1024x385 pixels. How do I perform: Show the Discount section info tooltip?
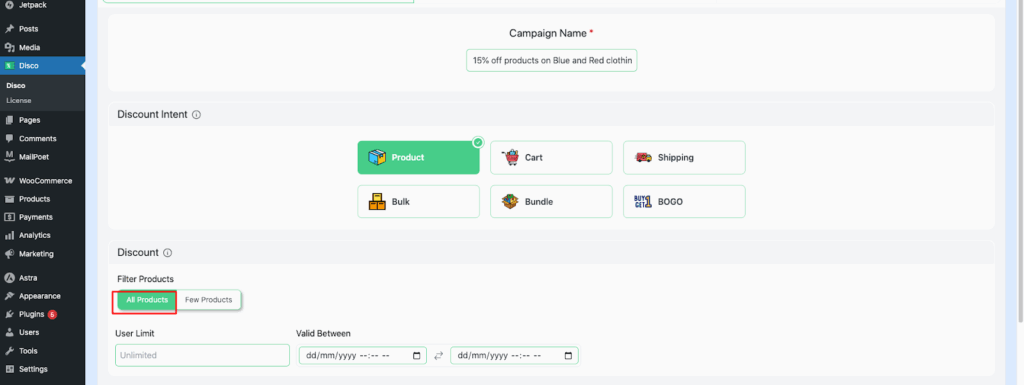pos(168,253)
